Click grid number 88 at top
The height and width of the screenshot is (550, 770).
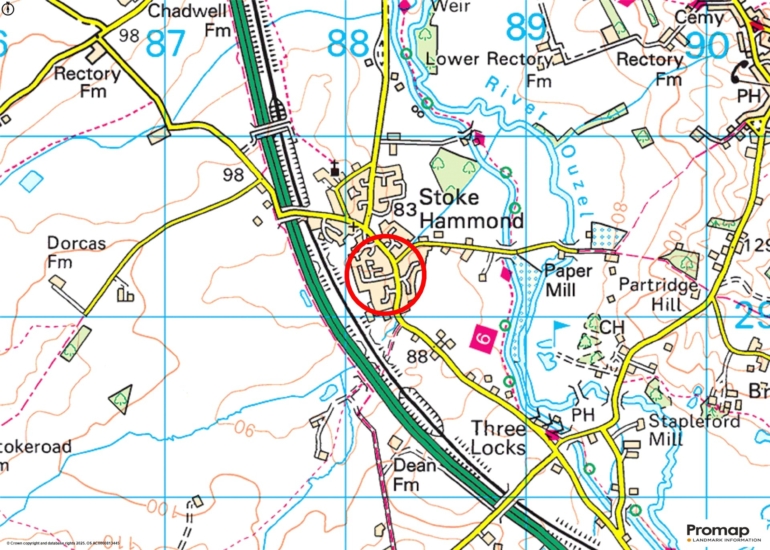348,43
